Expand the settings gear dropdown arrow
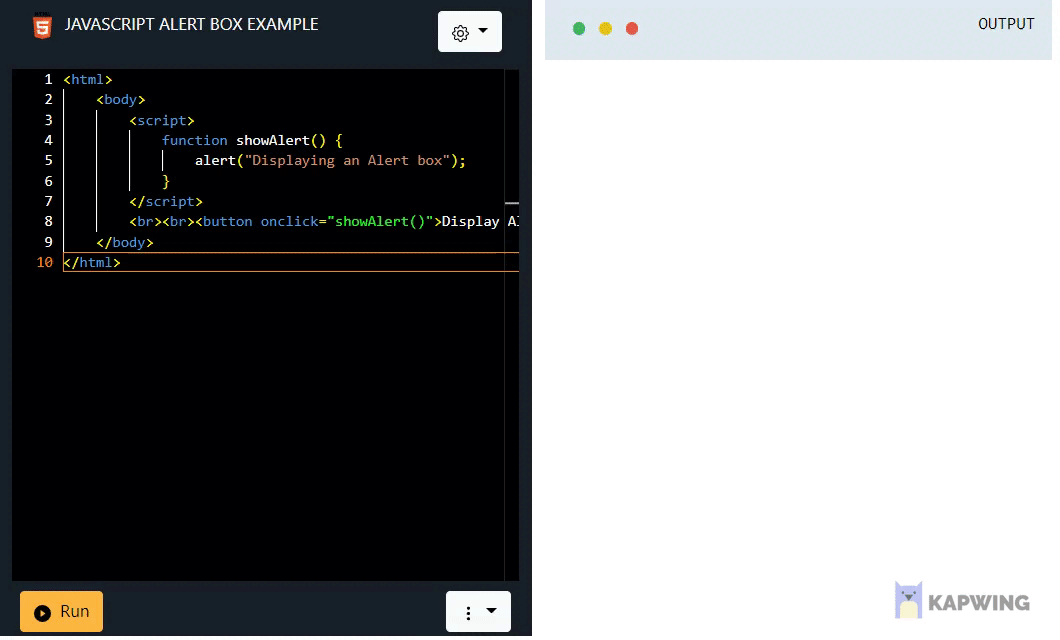 tap(484, 31)
